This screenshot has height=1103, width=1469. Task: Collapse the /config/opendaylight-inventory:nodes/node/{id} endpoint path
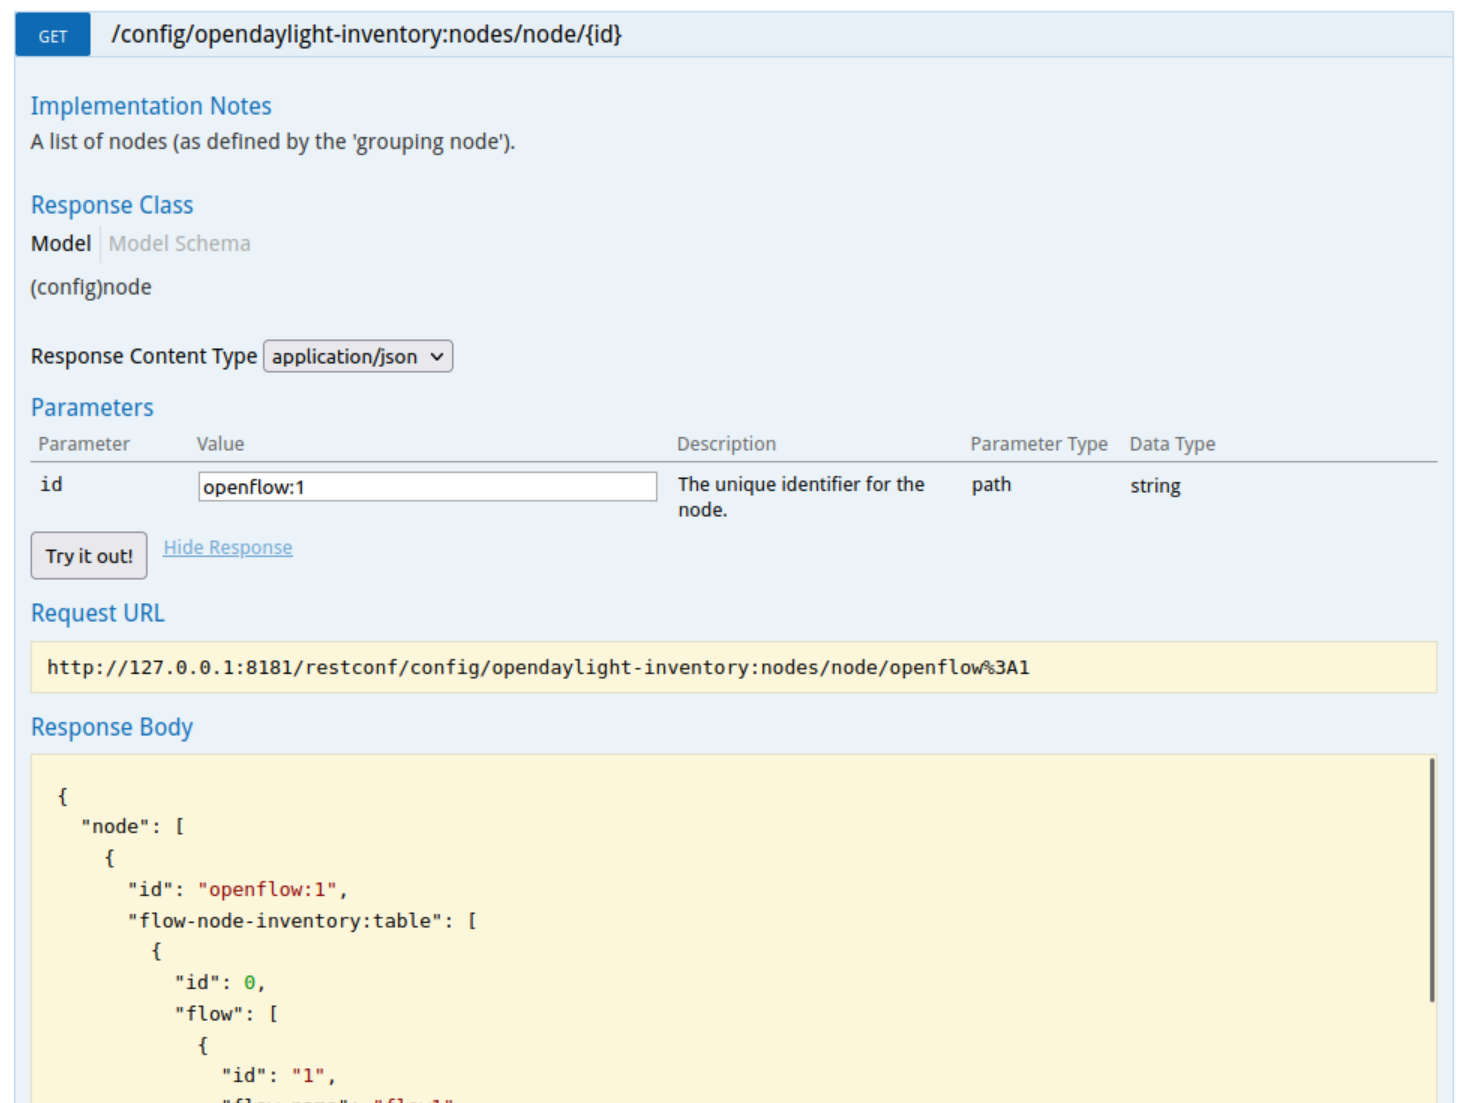366,35
